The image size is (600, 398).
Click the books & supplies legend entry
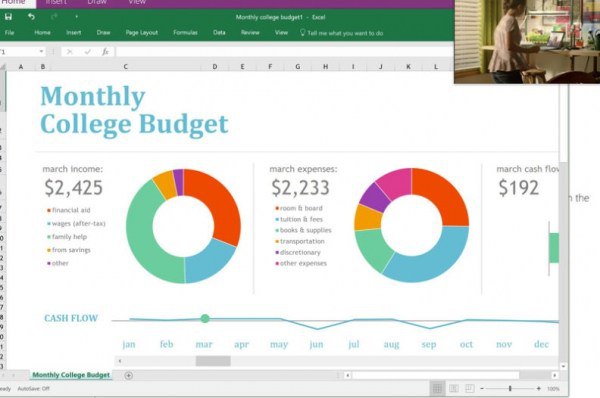(x=303, y=230)
